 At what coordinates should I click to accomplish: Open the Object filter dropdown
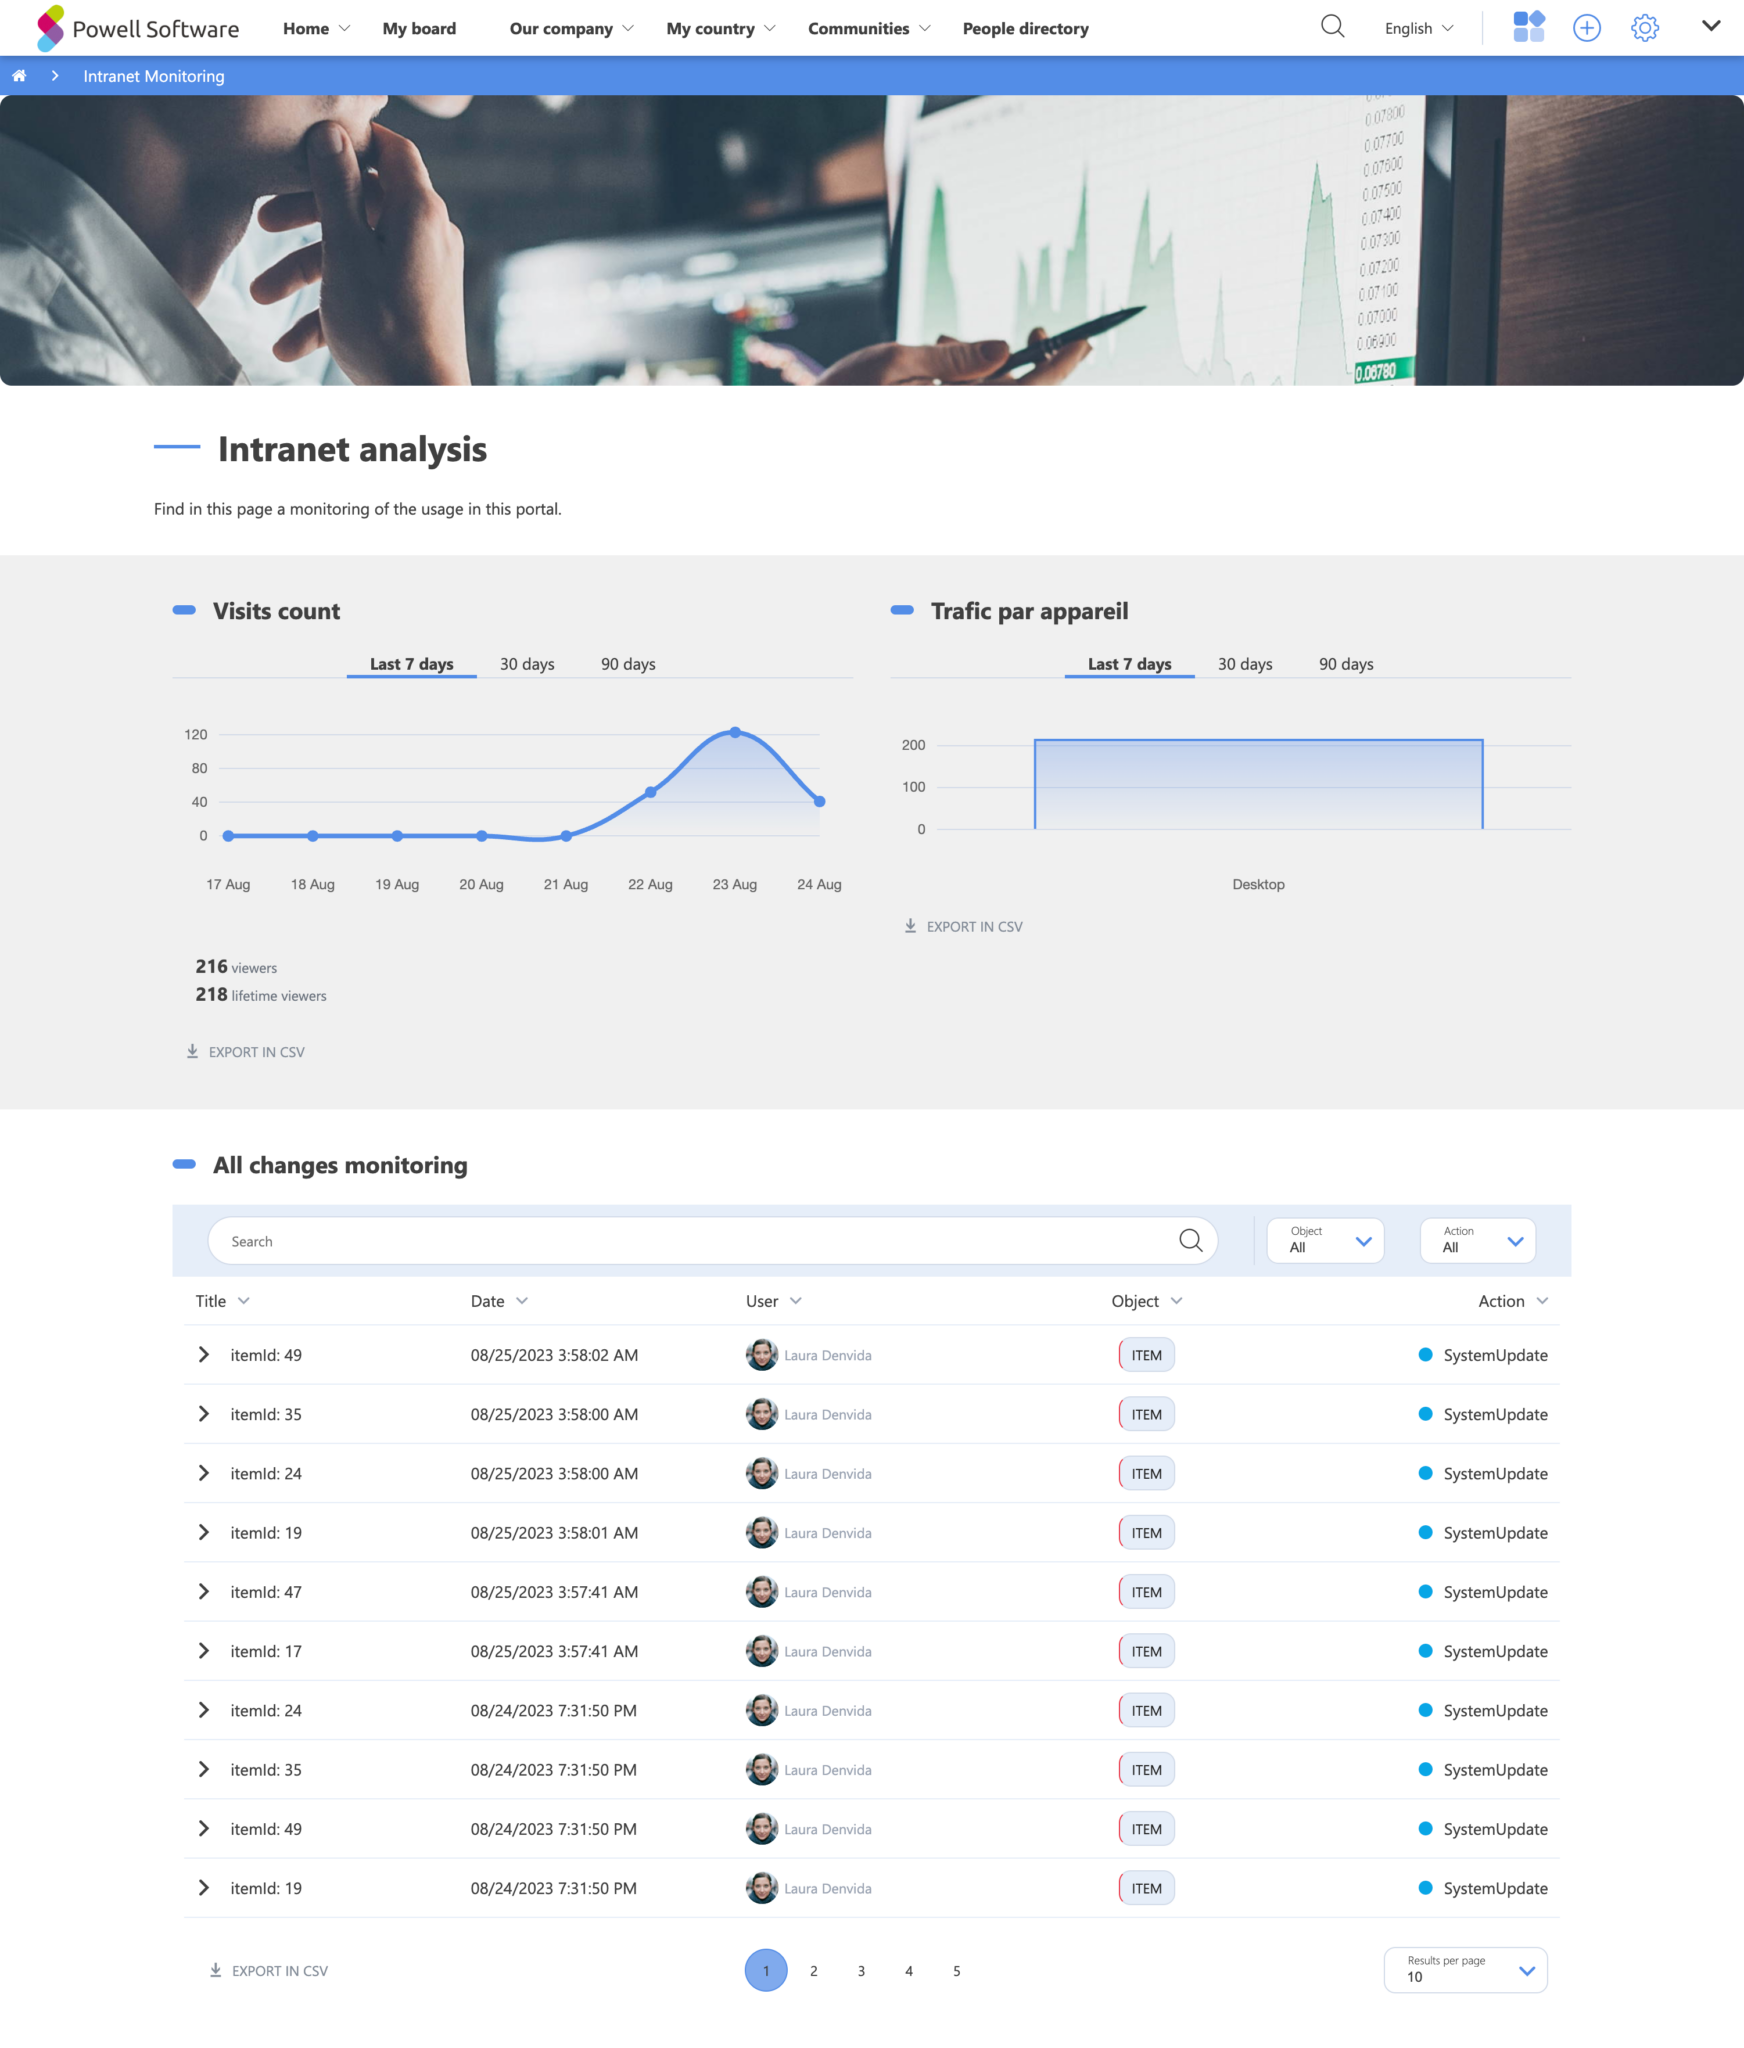pyautogui.click(x=1325, y=1241)
